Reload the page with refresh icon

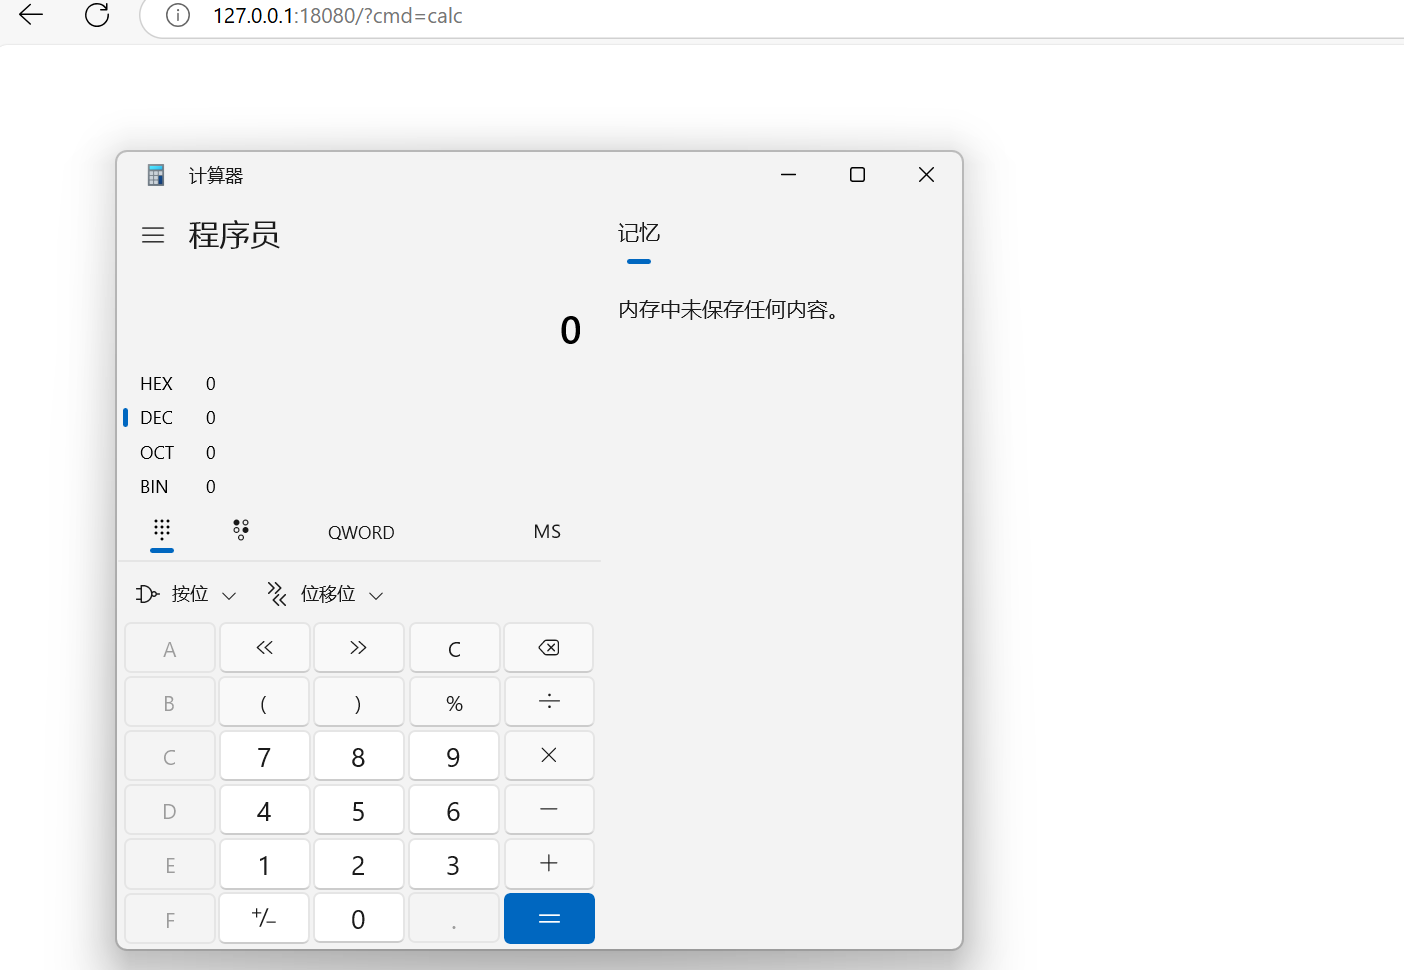97,14
